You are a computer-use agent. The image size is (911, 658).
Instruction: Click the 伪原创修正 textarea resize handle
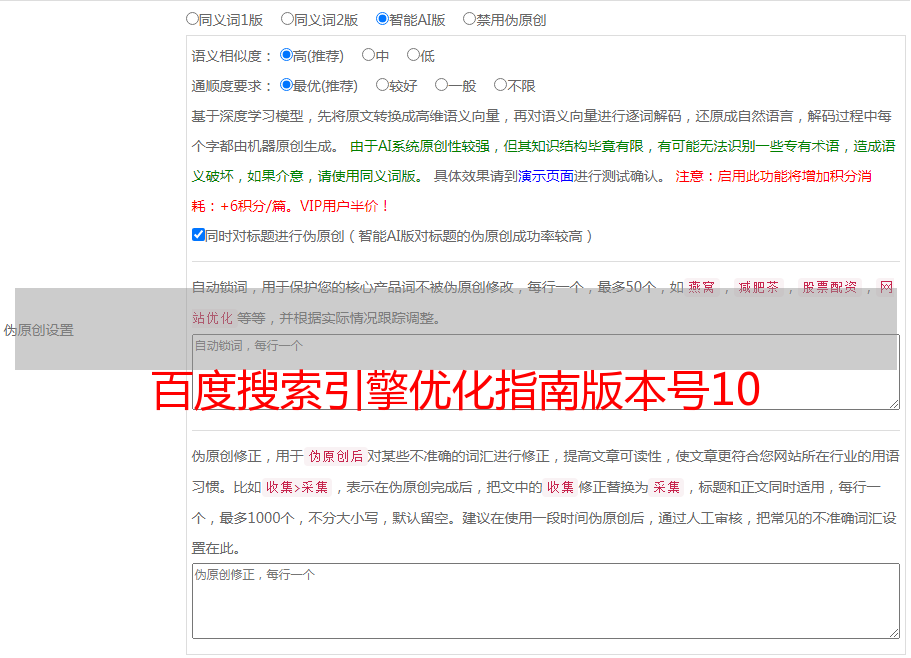coord(894,634)
